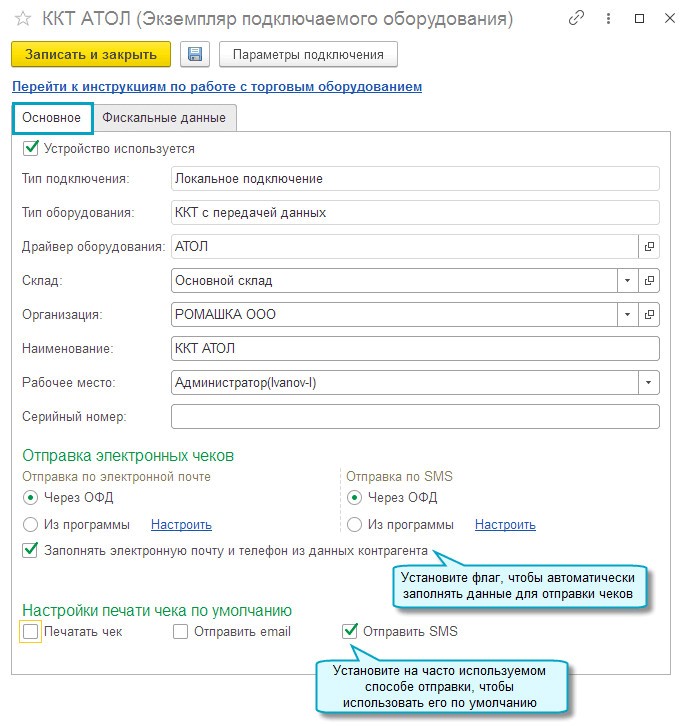
Task: Check the Отправить email option
Action: [x=180, y=631]
